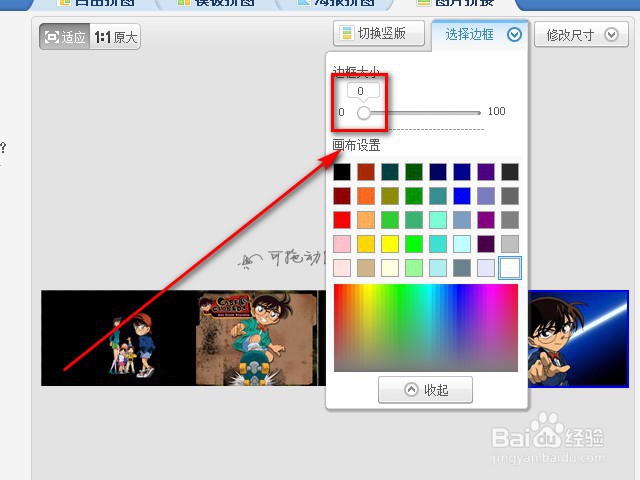This screenshot has width=640, height=480.
Task: Select the pale pink bottom-row swatch
Action: tap(342, 268)
